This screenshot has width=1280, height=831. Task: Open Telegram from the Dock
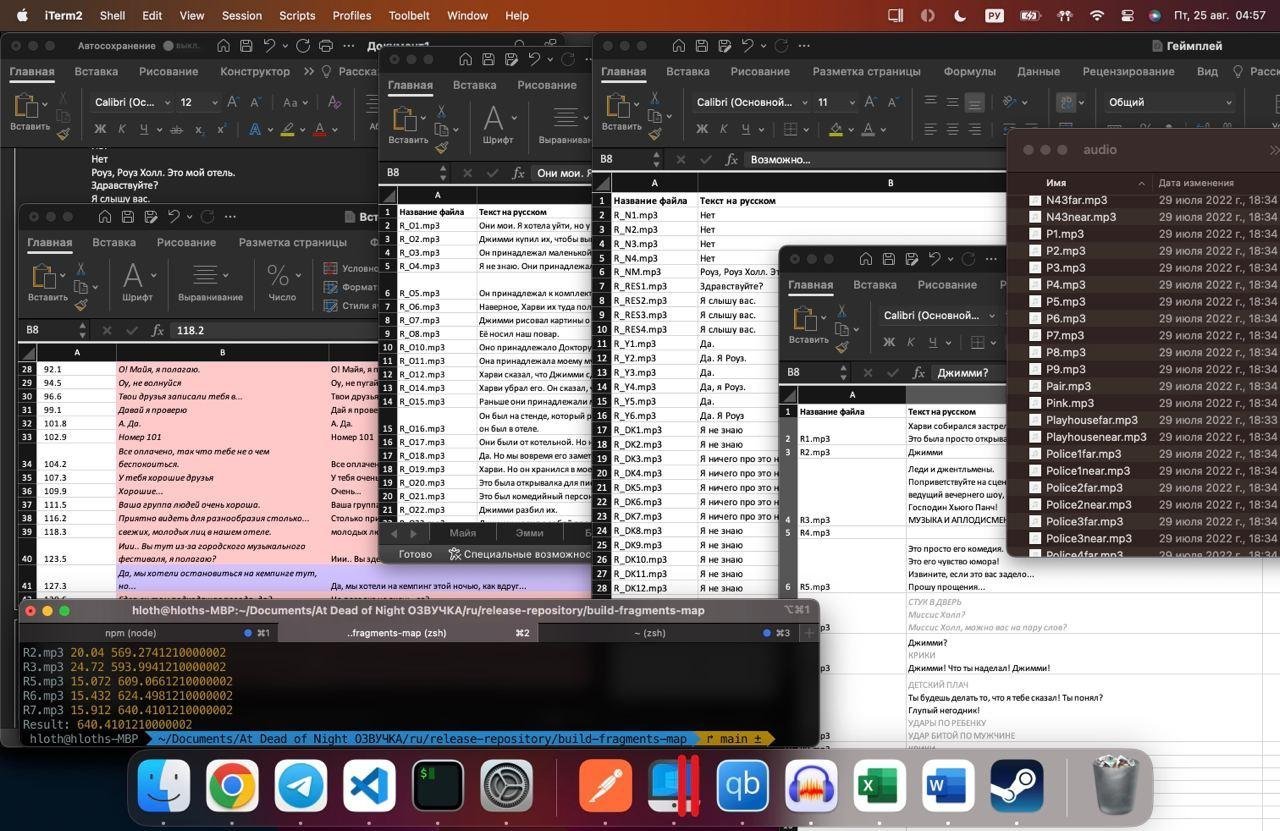300,785
